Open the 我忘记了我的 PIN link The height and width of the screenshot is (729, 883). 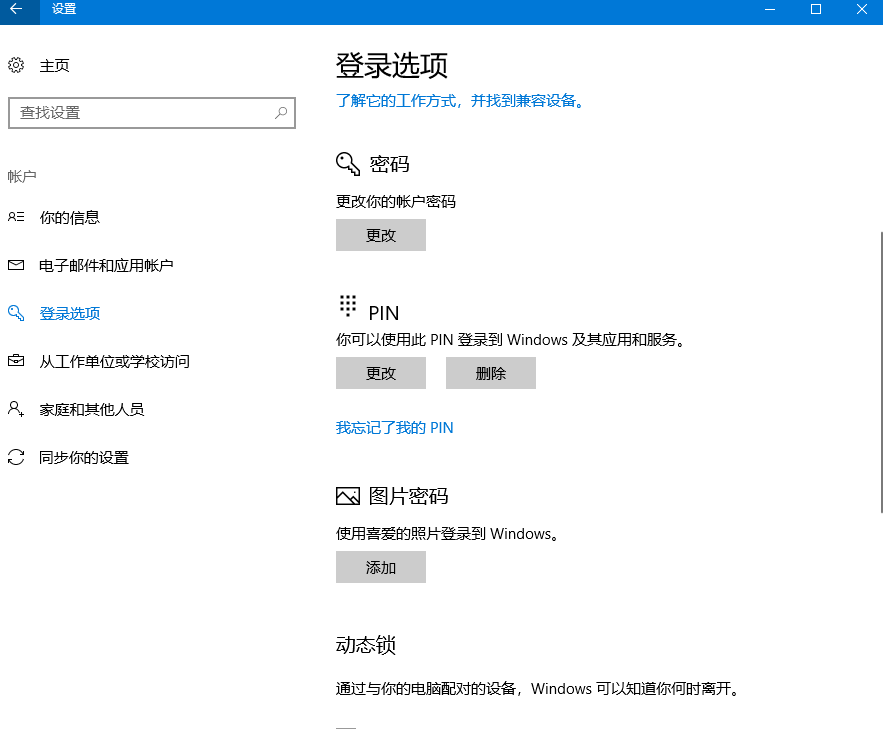[394, 427]
